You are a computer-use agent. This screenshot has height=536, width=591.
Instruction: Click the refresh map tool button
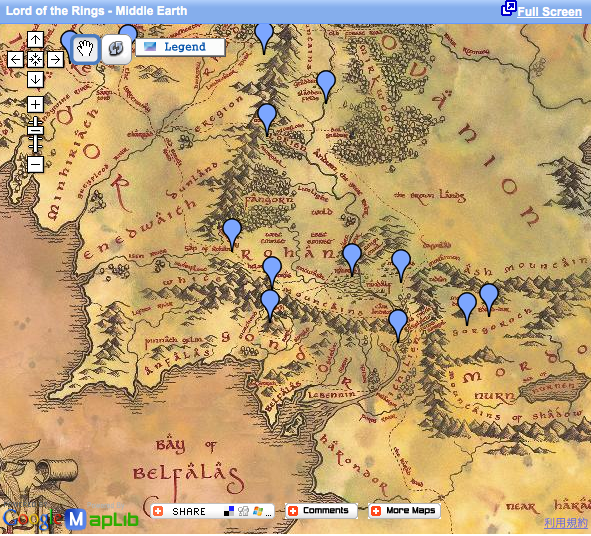pos(116,49)
